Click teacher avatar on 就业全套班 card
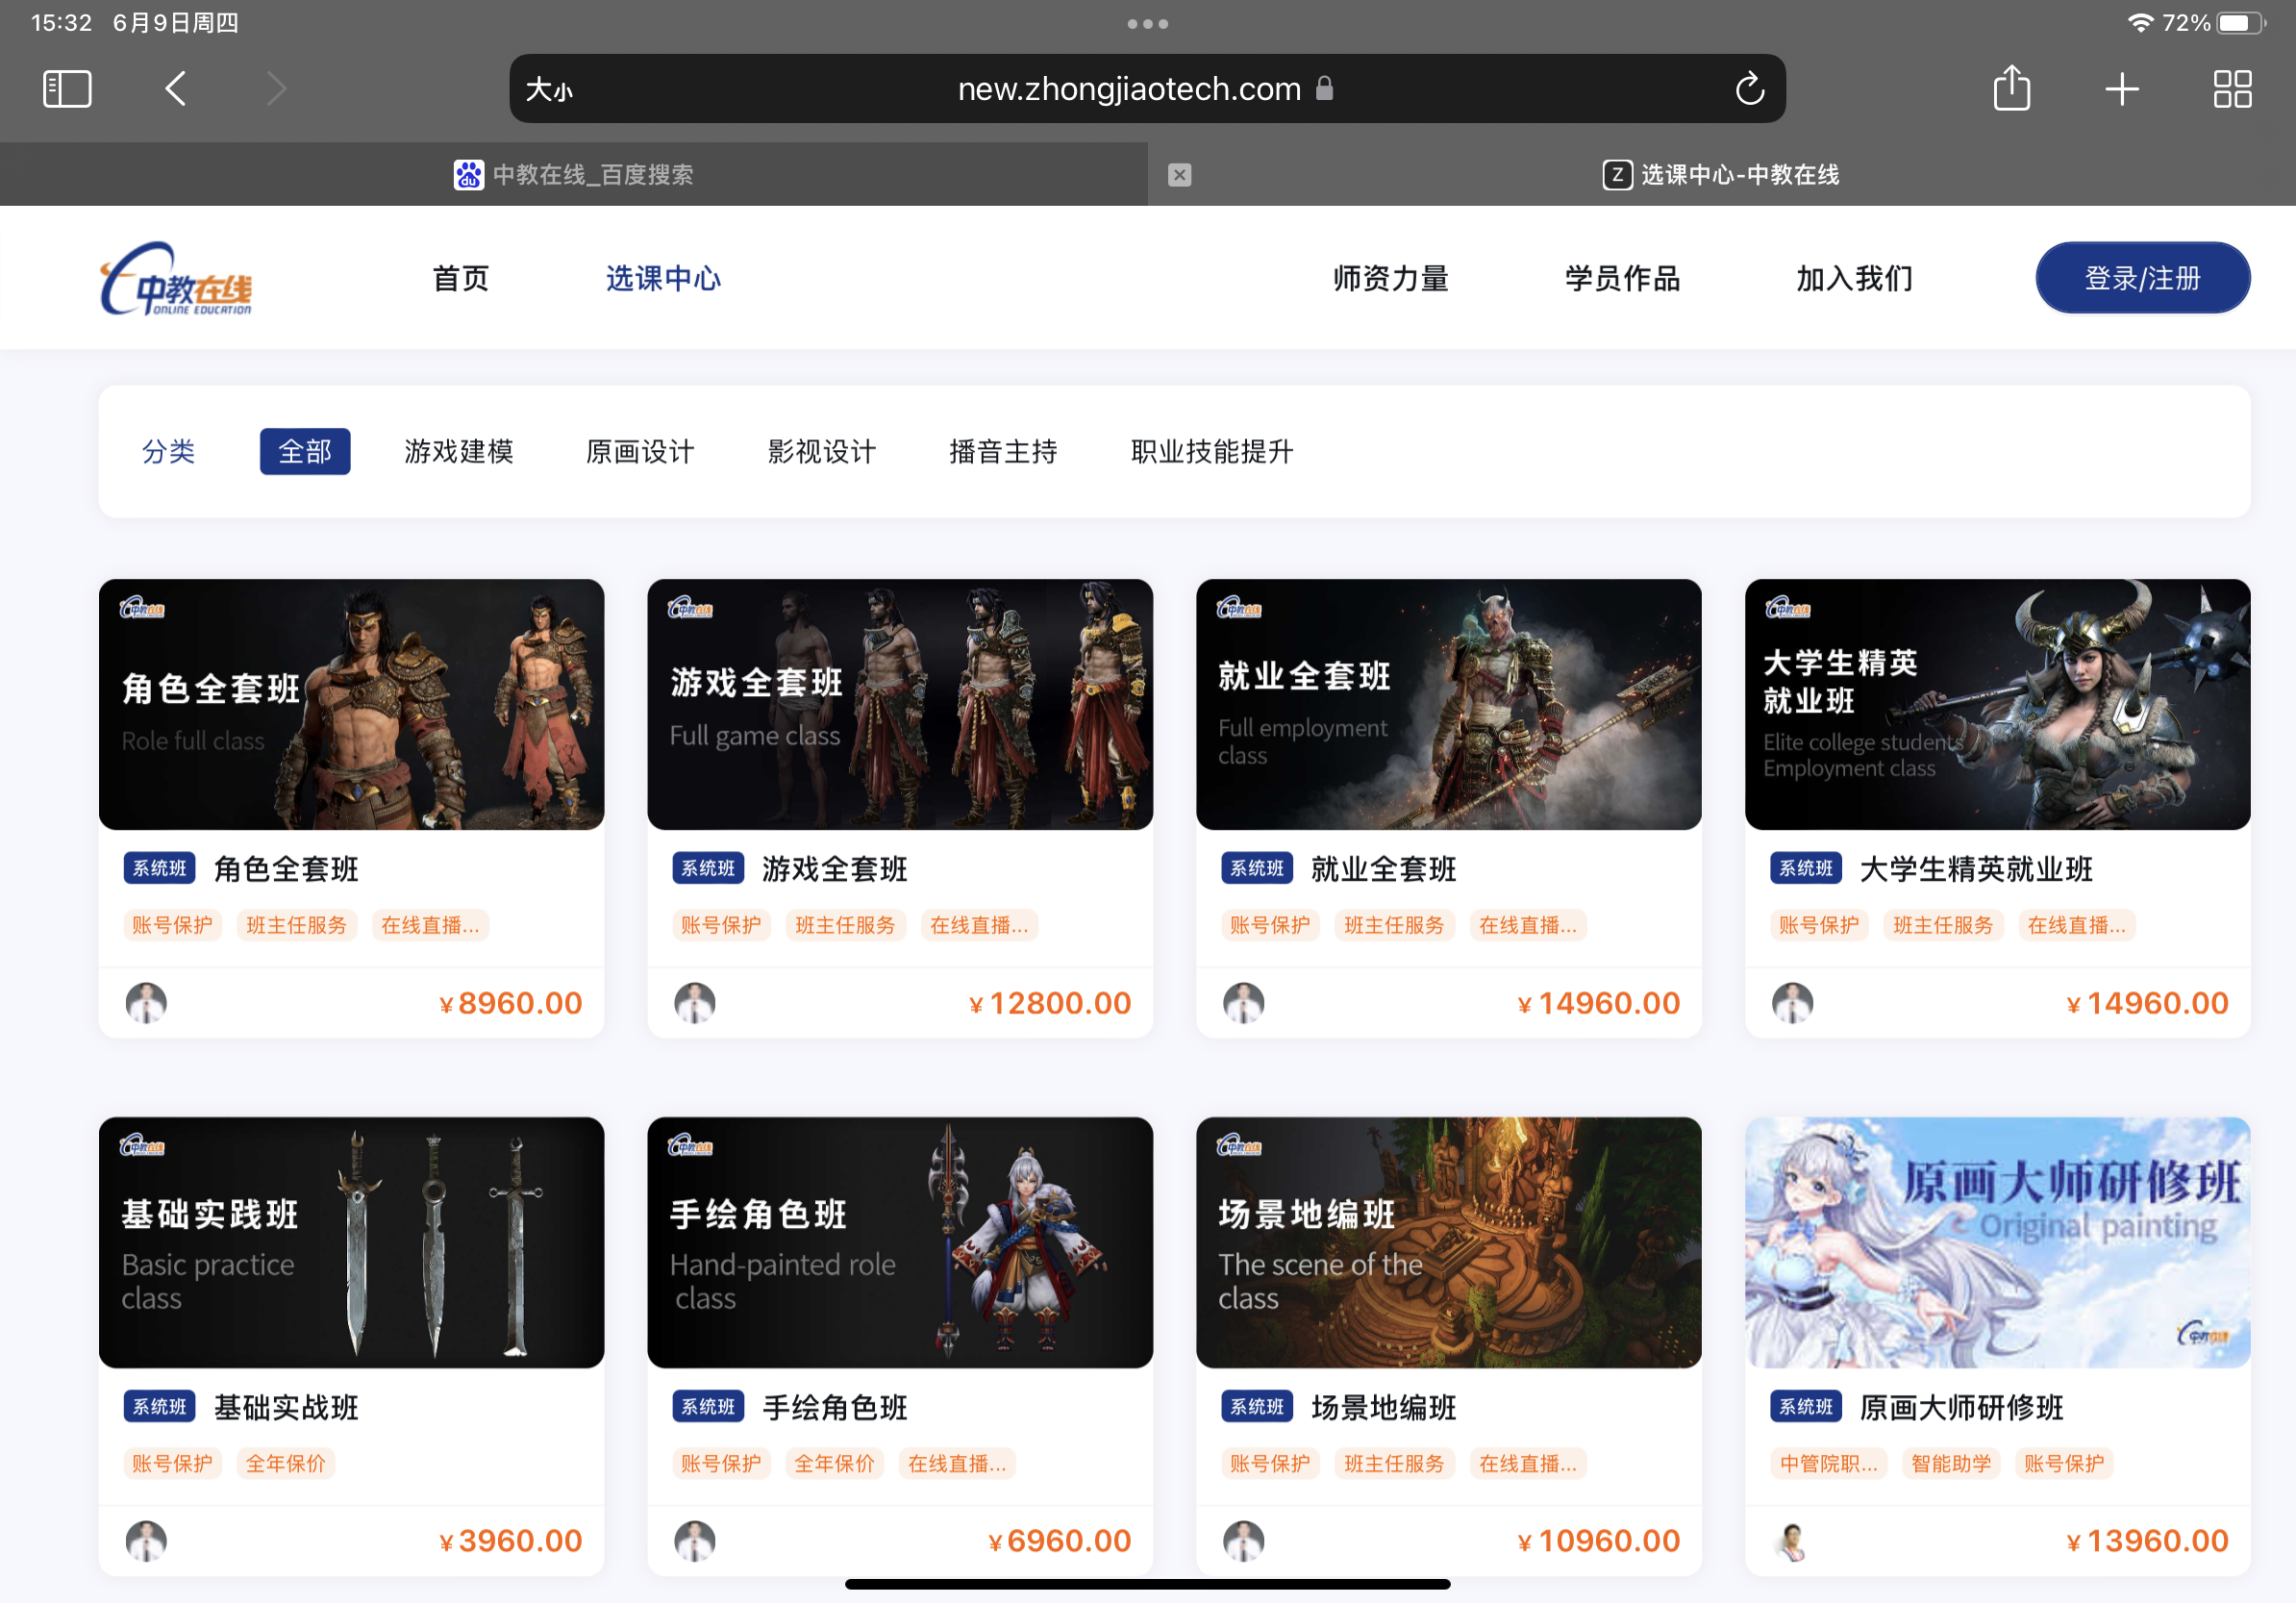This screenshot has height=1604, width=2296. [x=1244, y=1003]
